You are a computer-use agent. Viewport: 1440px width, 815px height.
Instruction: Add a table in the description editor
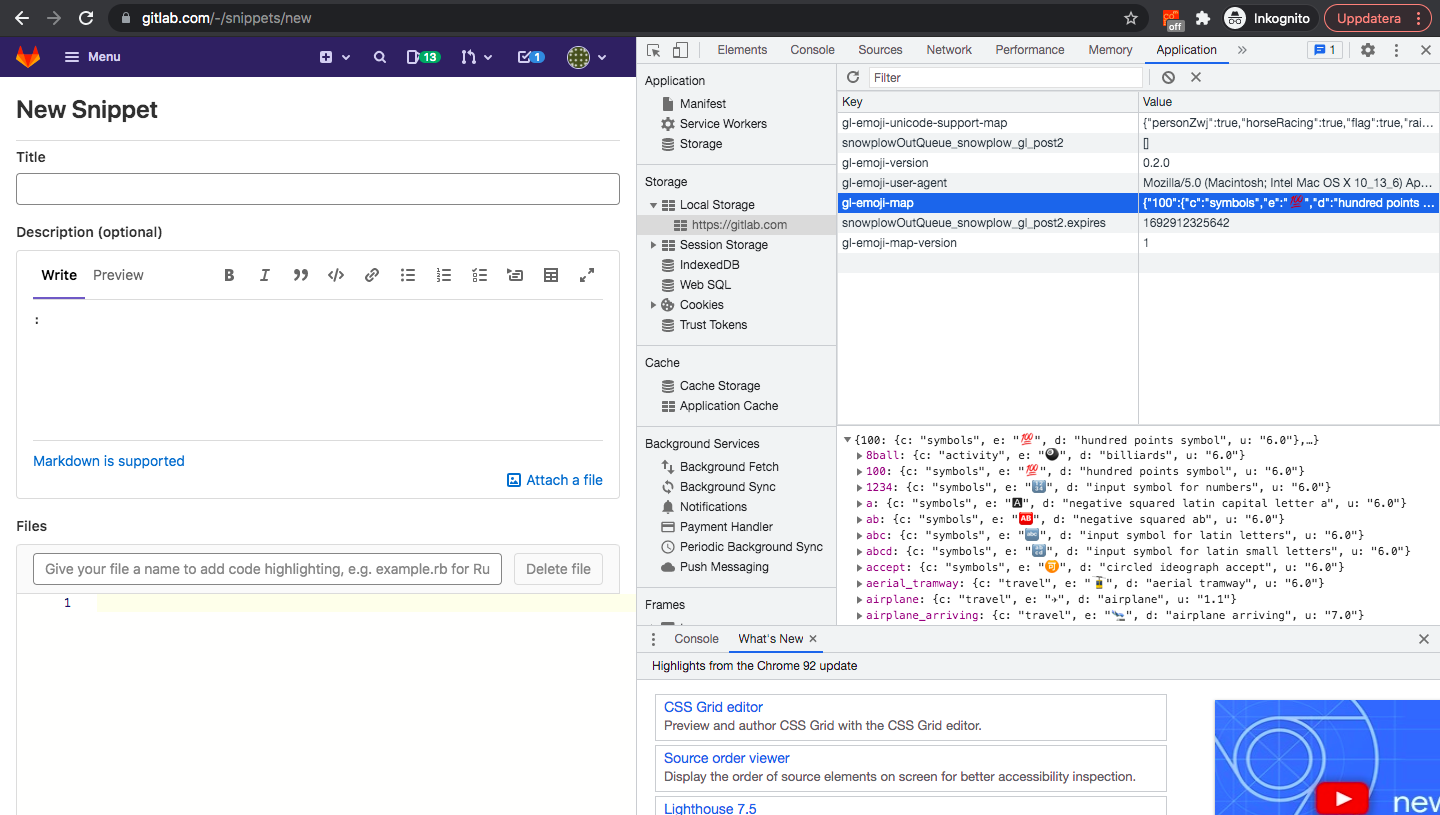tap(551, 275)
